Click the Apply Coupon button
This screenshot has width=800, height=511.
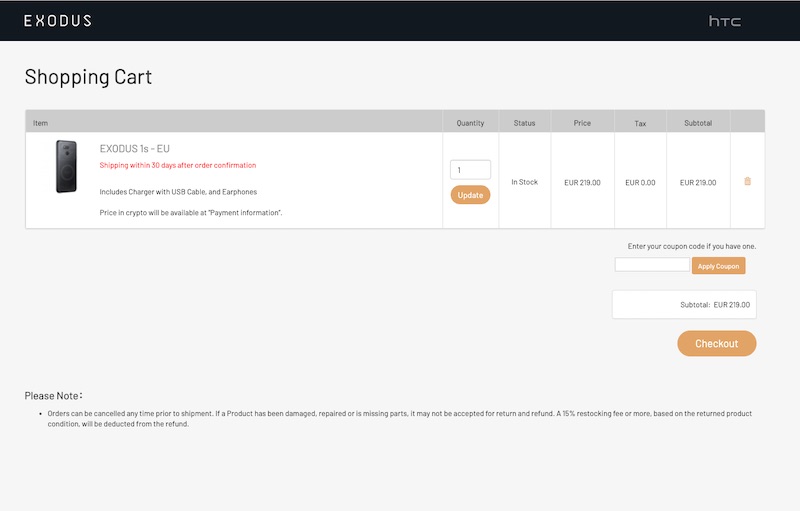coord(718,266)
